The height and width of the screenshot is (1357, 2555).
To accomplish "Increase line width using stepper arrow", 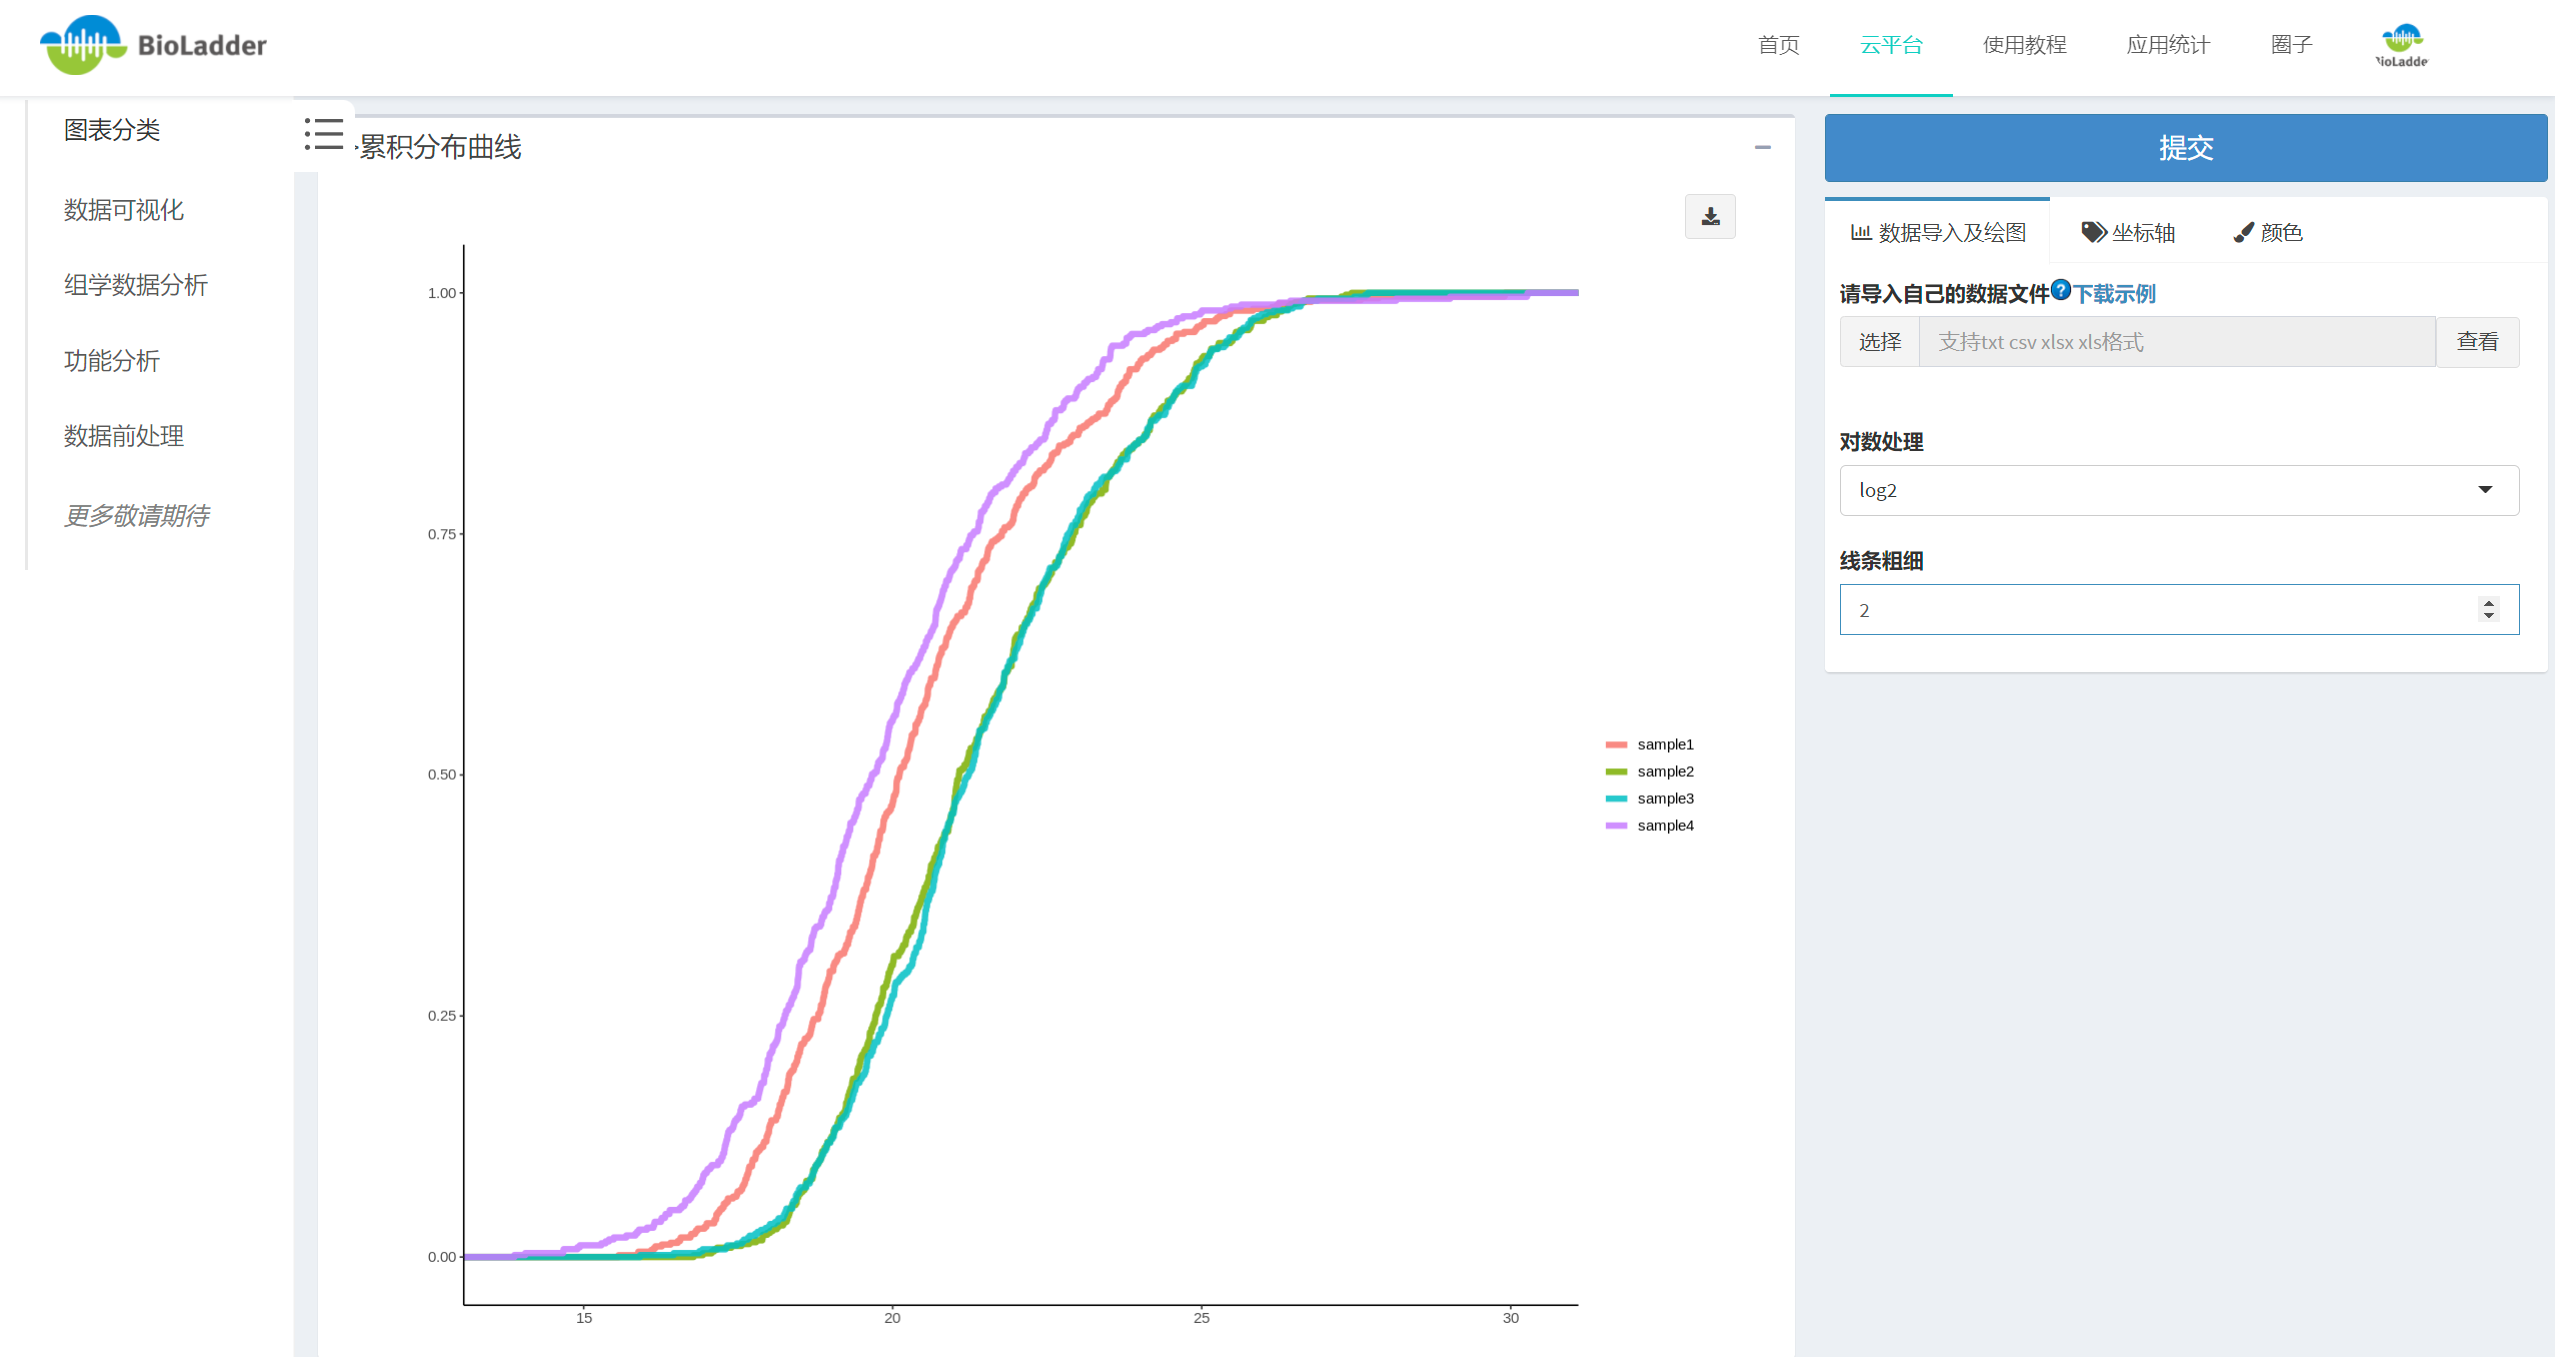I will 2489,603.
